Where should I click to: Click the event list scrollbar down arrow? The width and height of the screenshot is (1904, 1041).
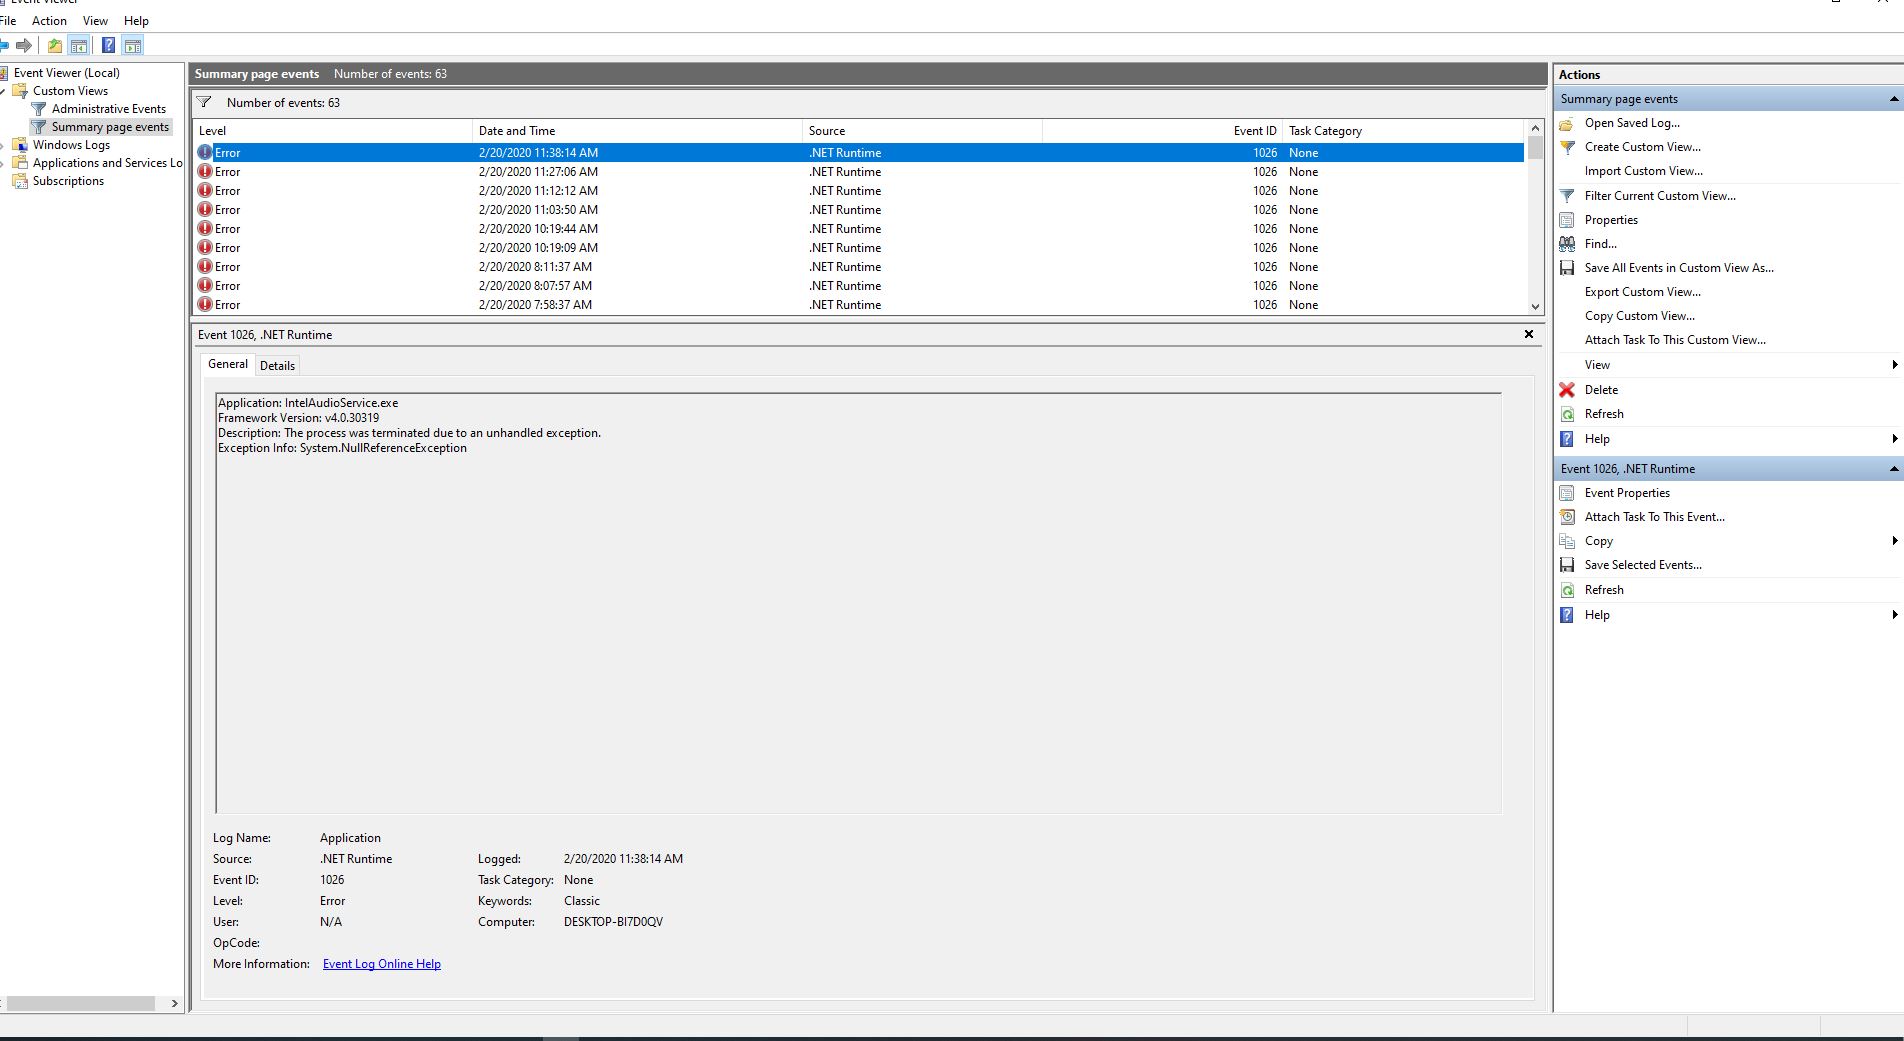coord(1535,307)
